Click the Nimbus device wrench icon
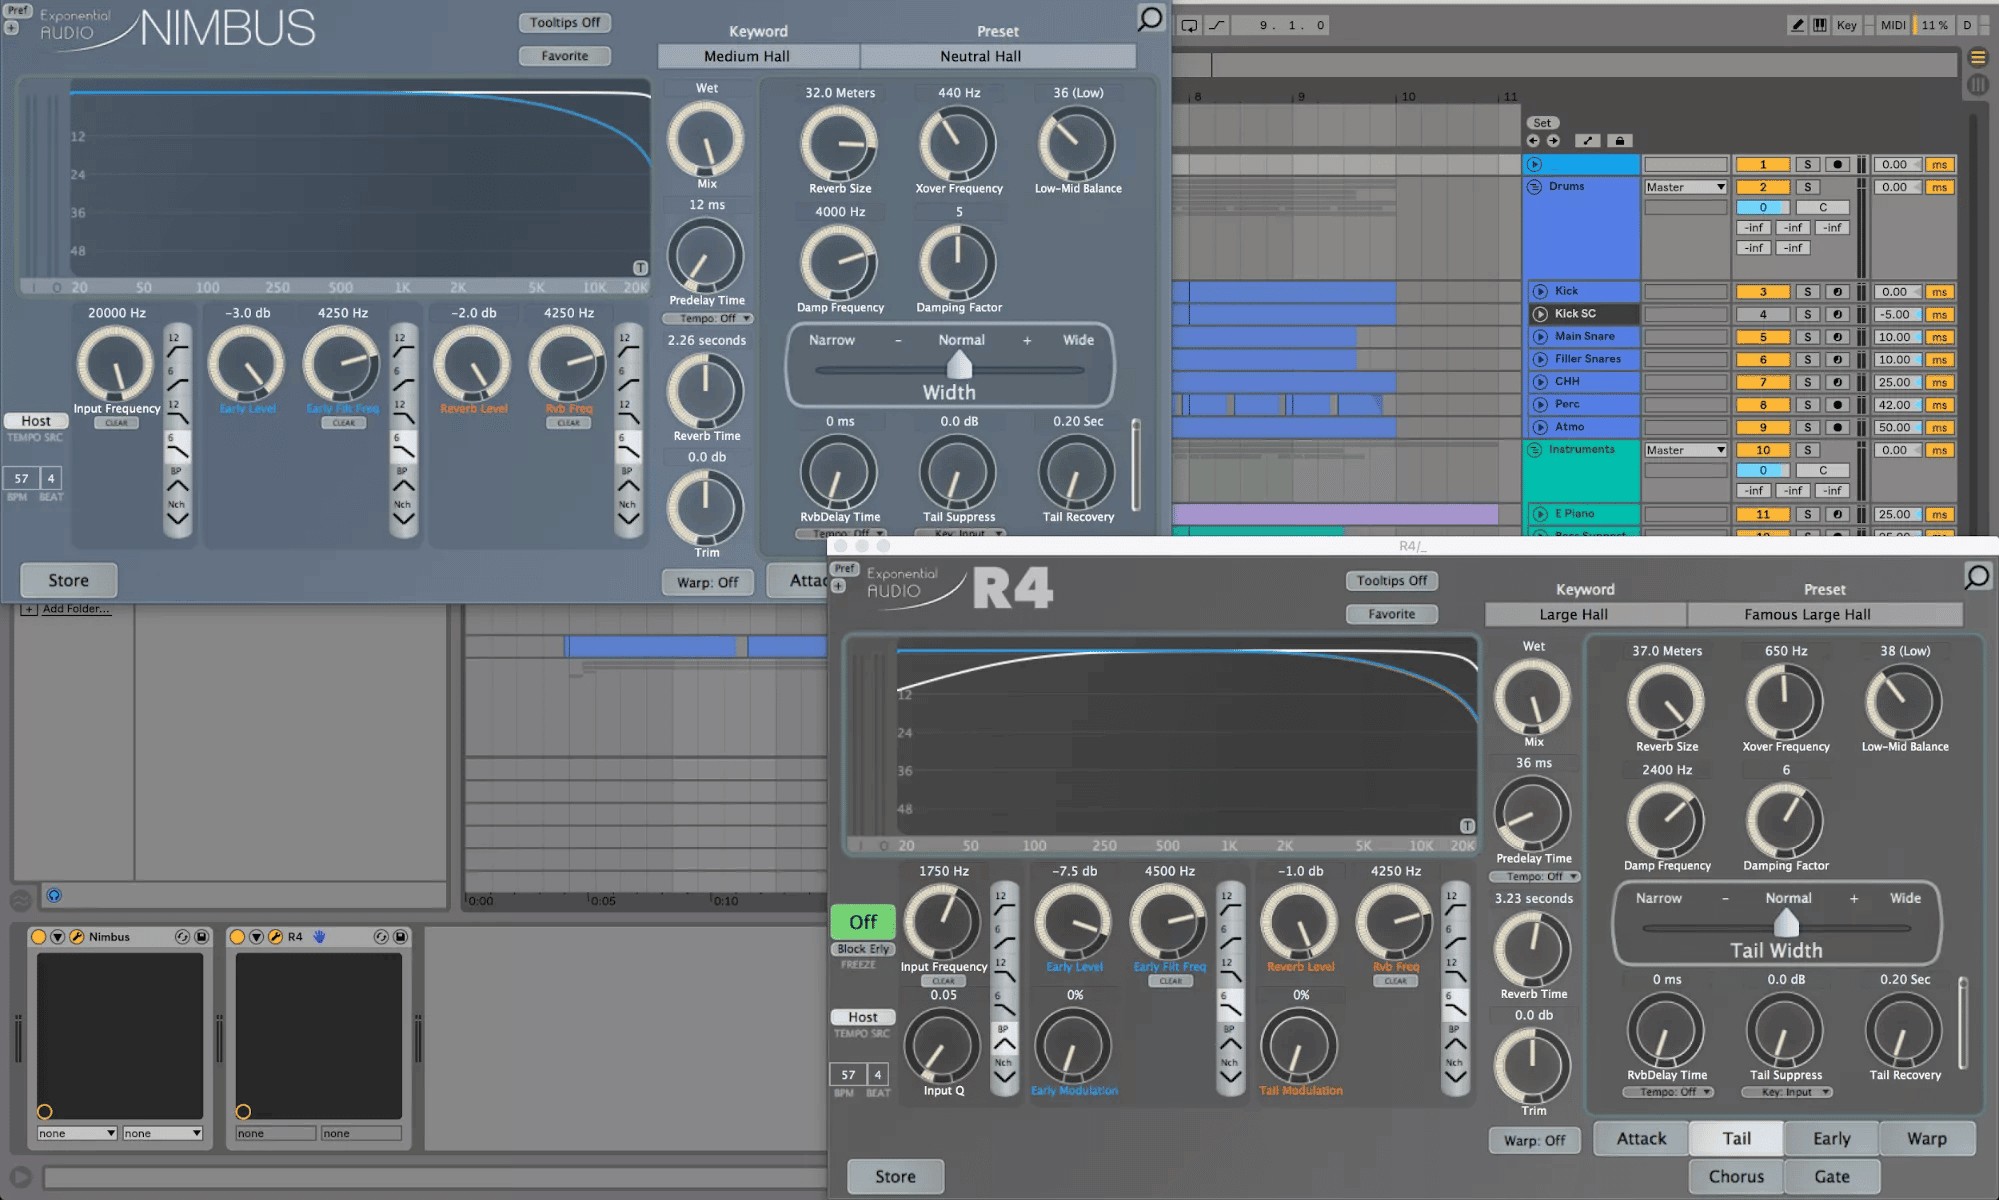 click(x=76, y=937)
